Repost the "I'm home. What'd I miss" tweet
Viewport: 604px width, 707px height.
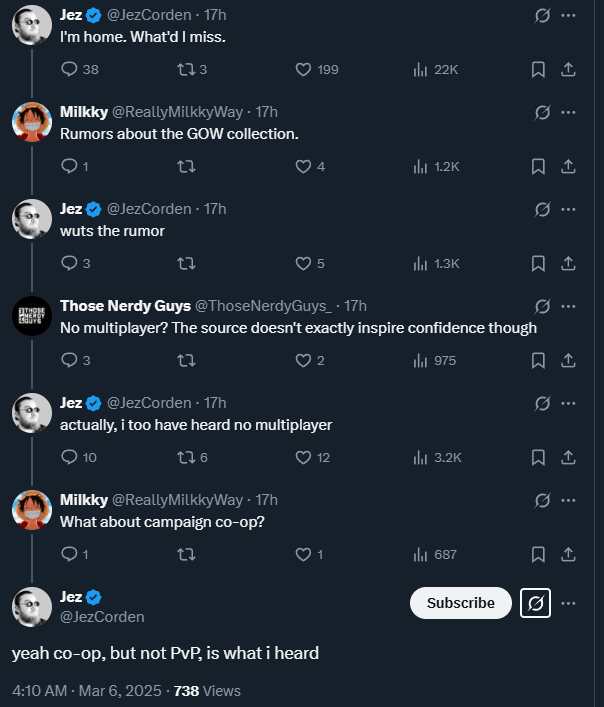click(x=185, y=69)
